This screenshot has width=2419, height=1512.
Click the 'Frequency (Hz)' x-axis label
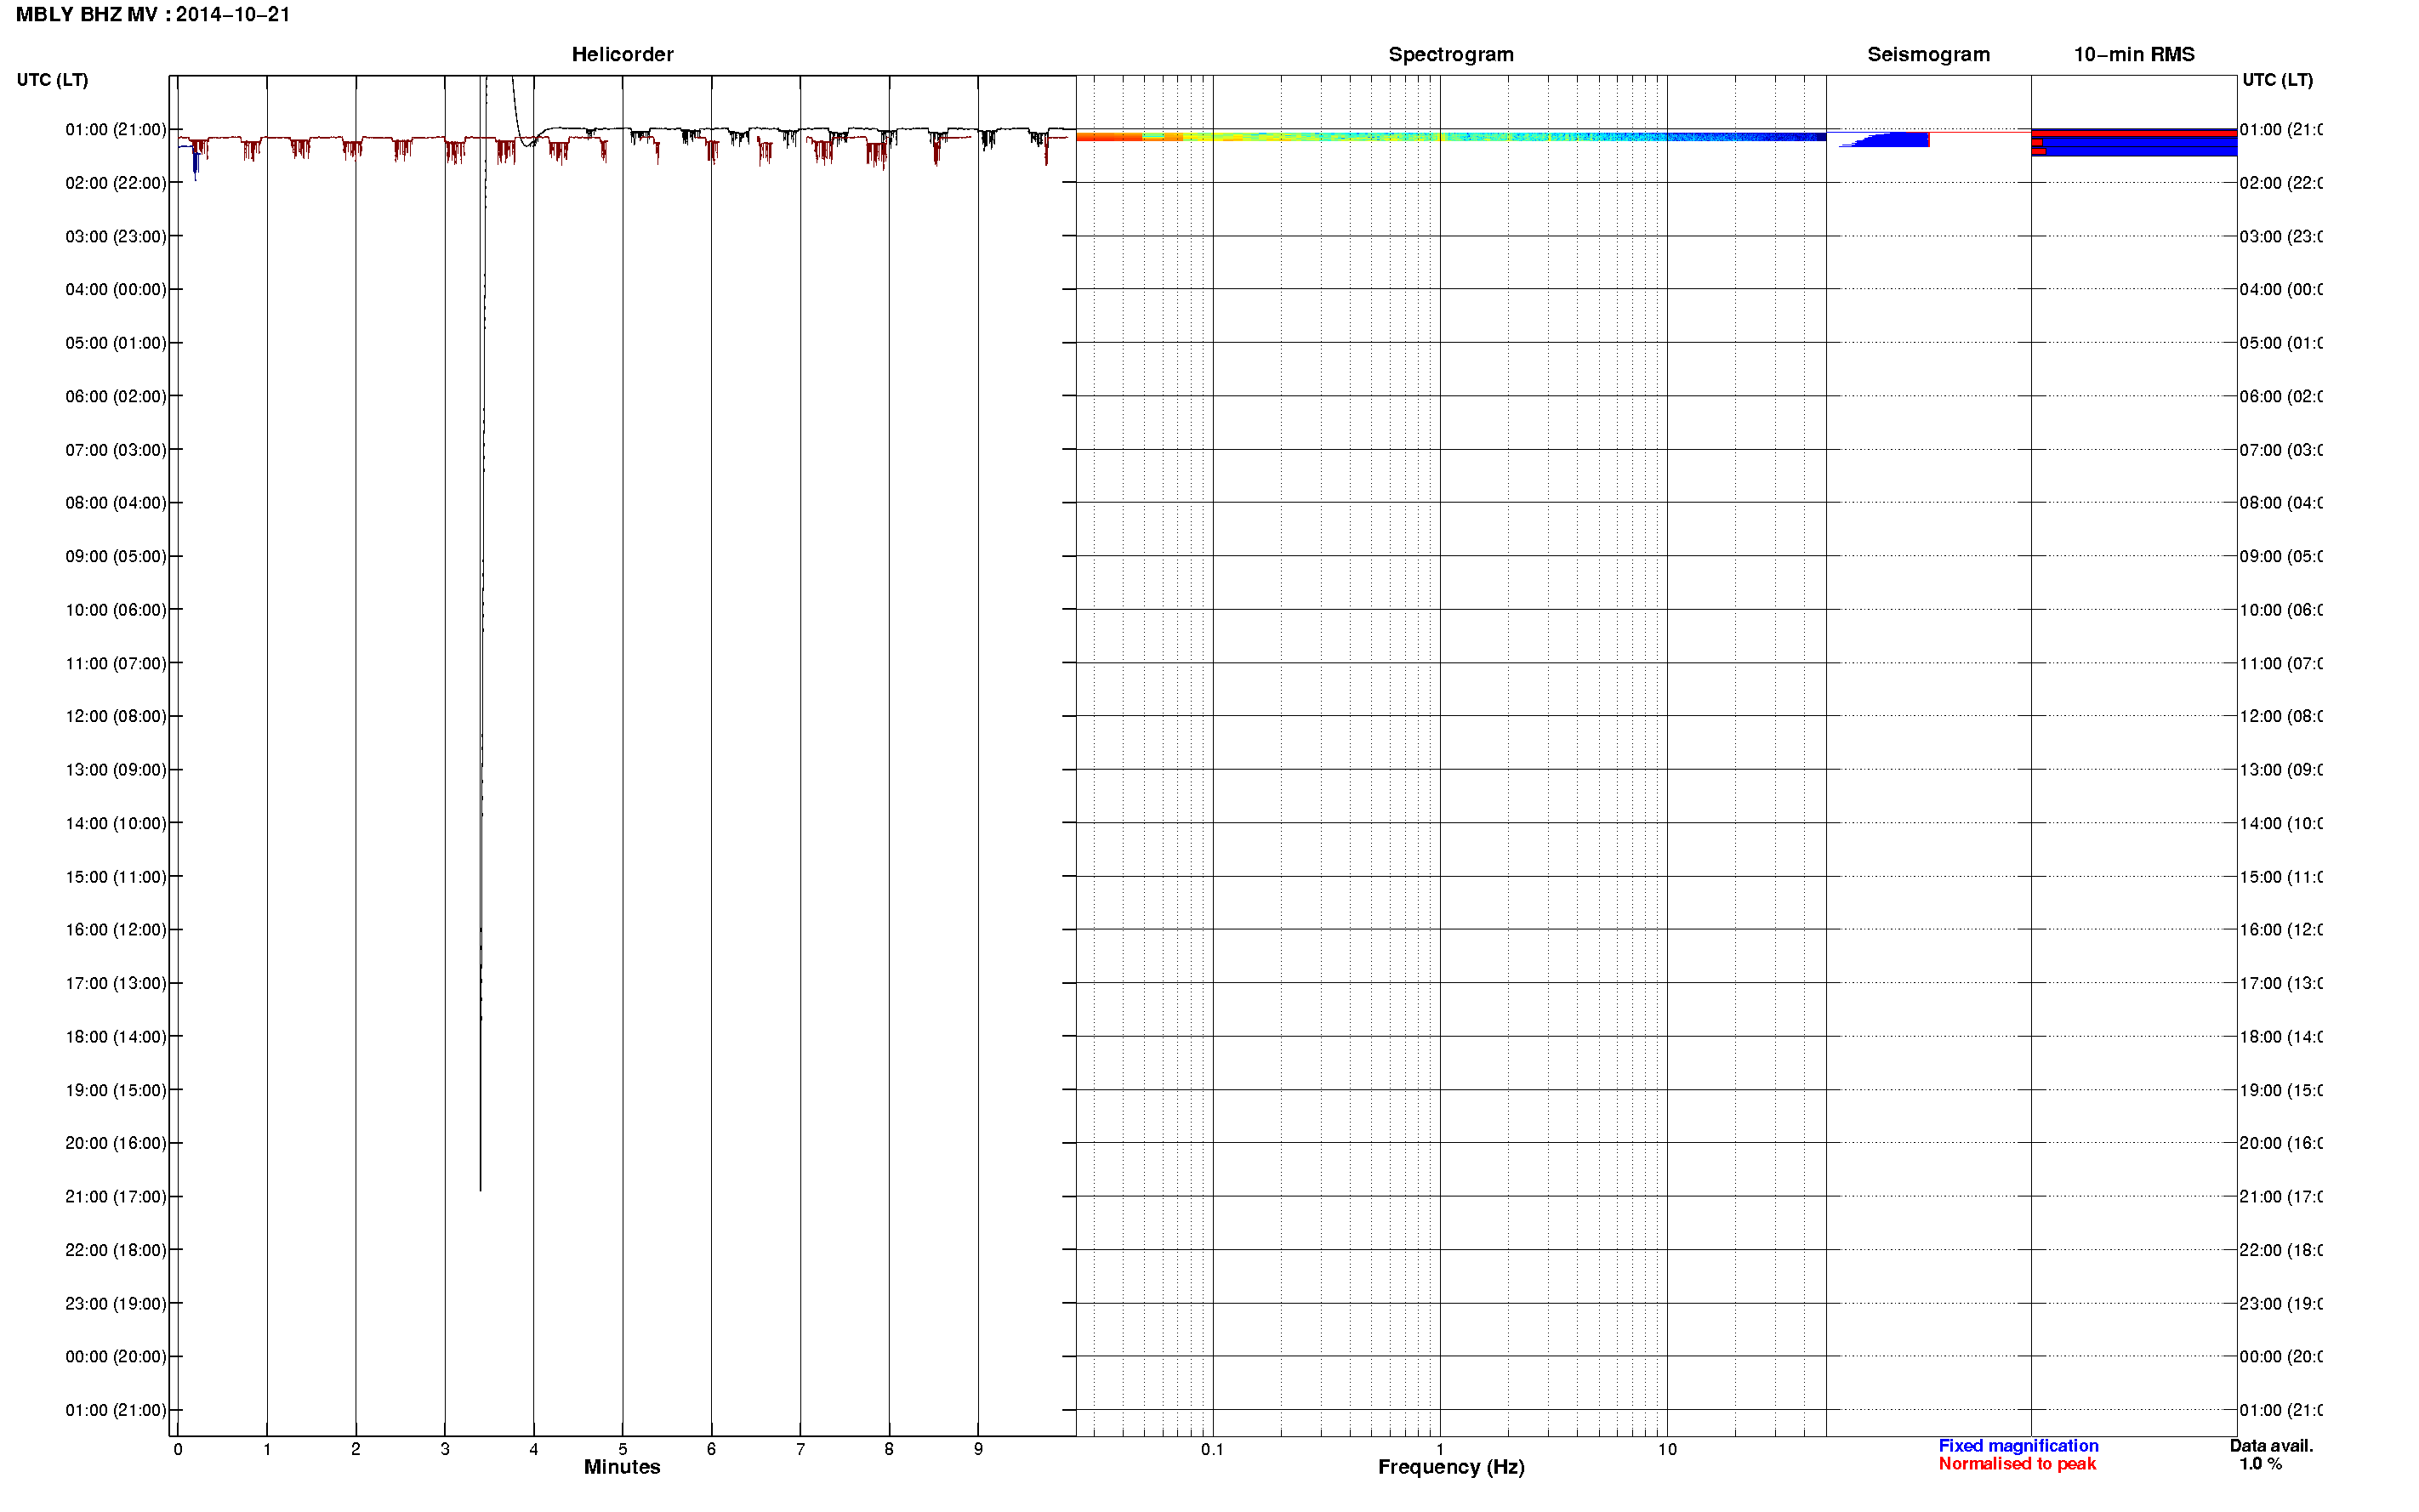pos(1450,1467)
